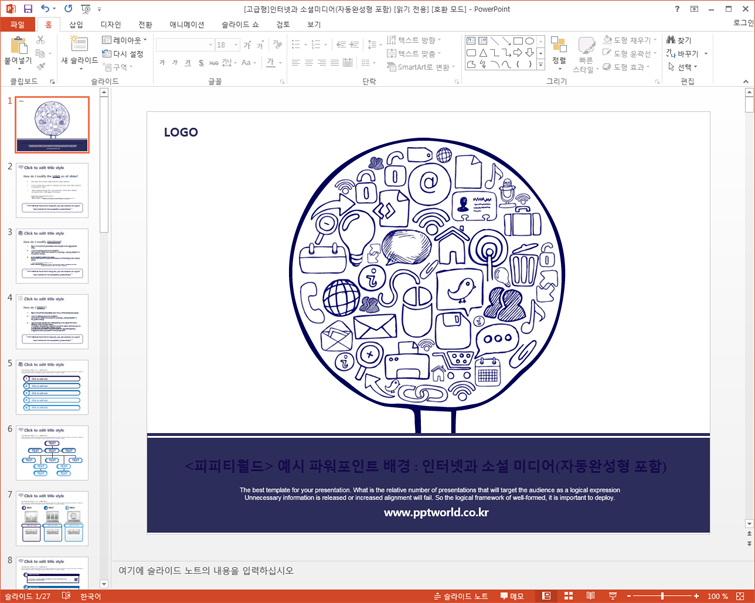Image resolution: width=755 pixels, height=603 pixels.
Task: Toggle Justify paragraph alignment button
Action: [x=335, y=63]
